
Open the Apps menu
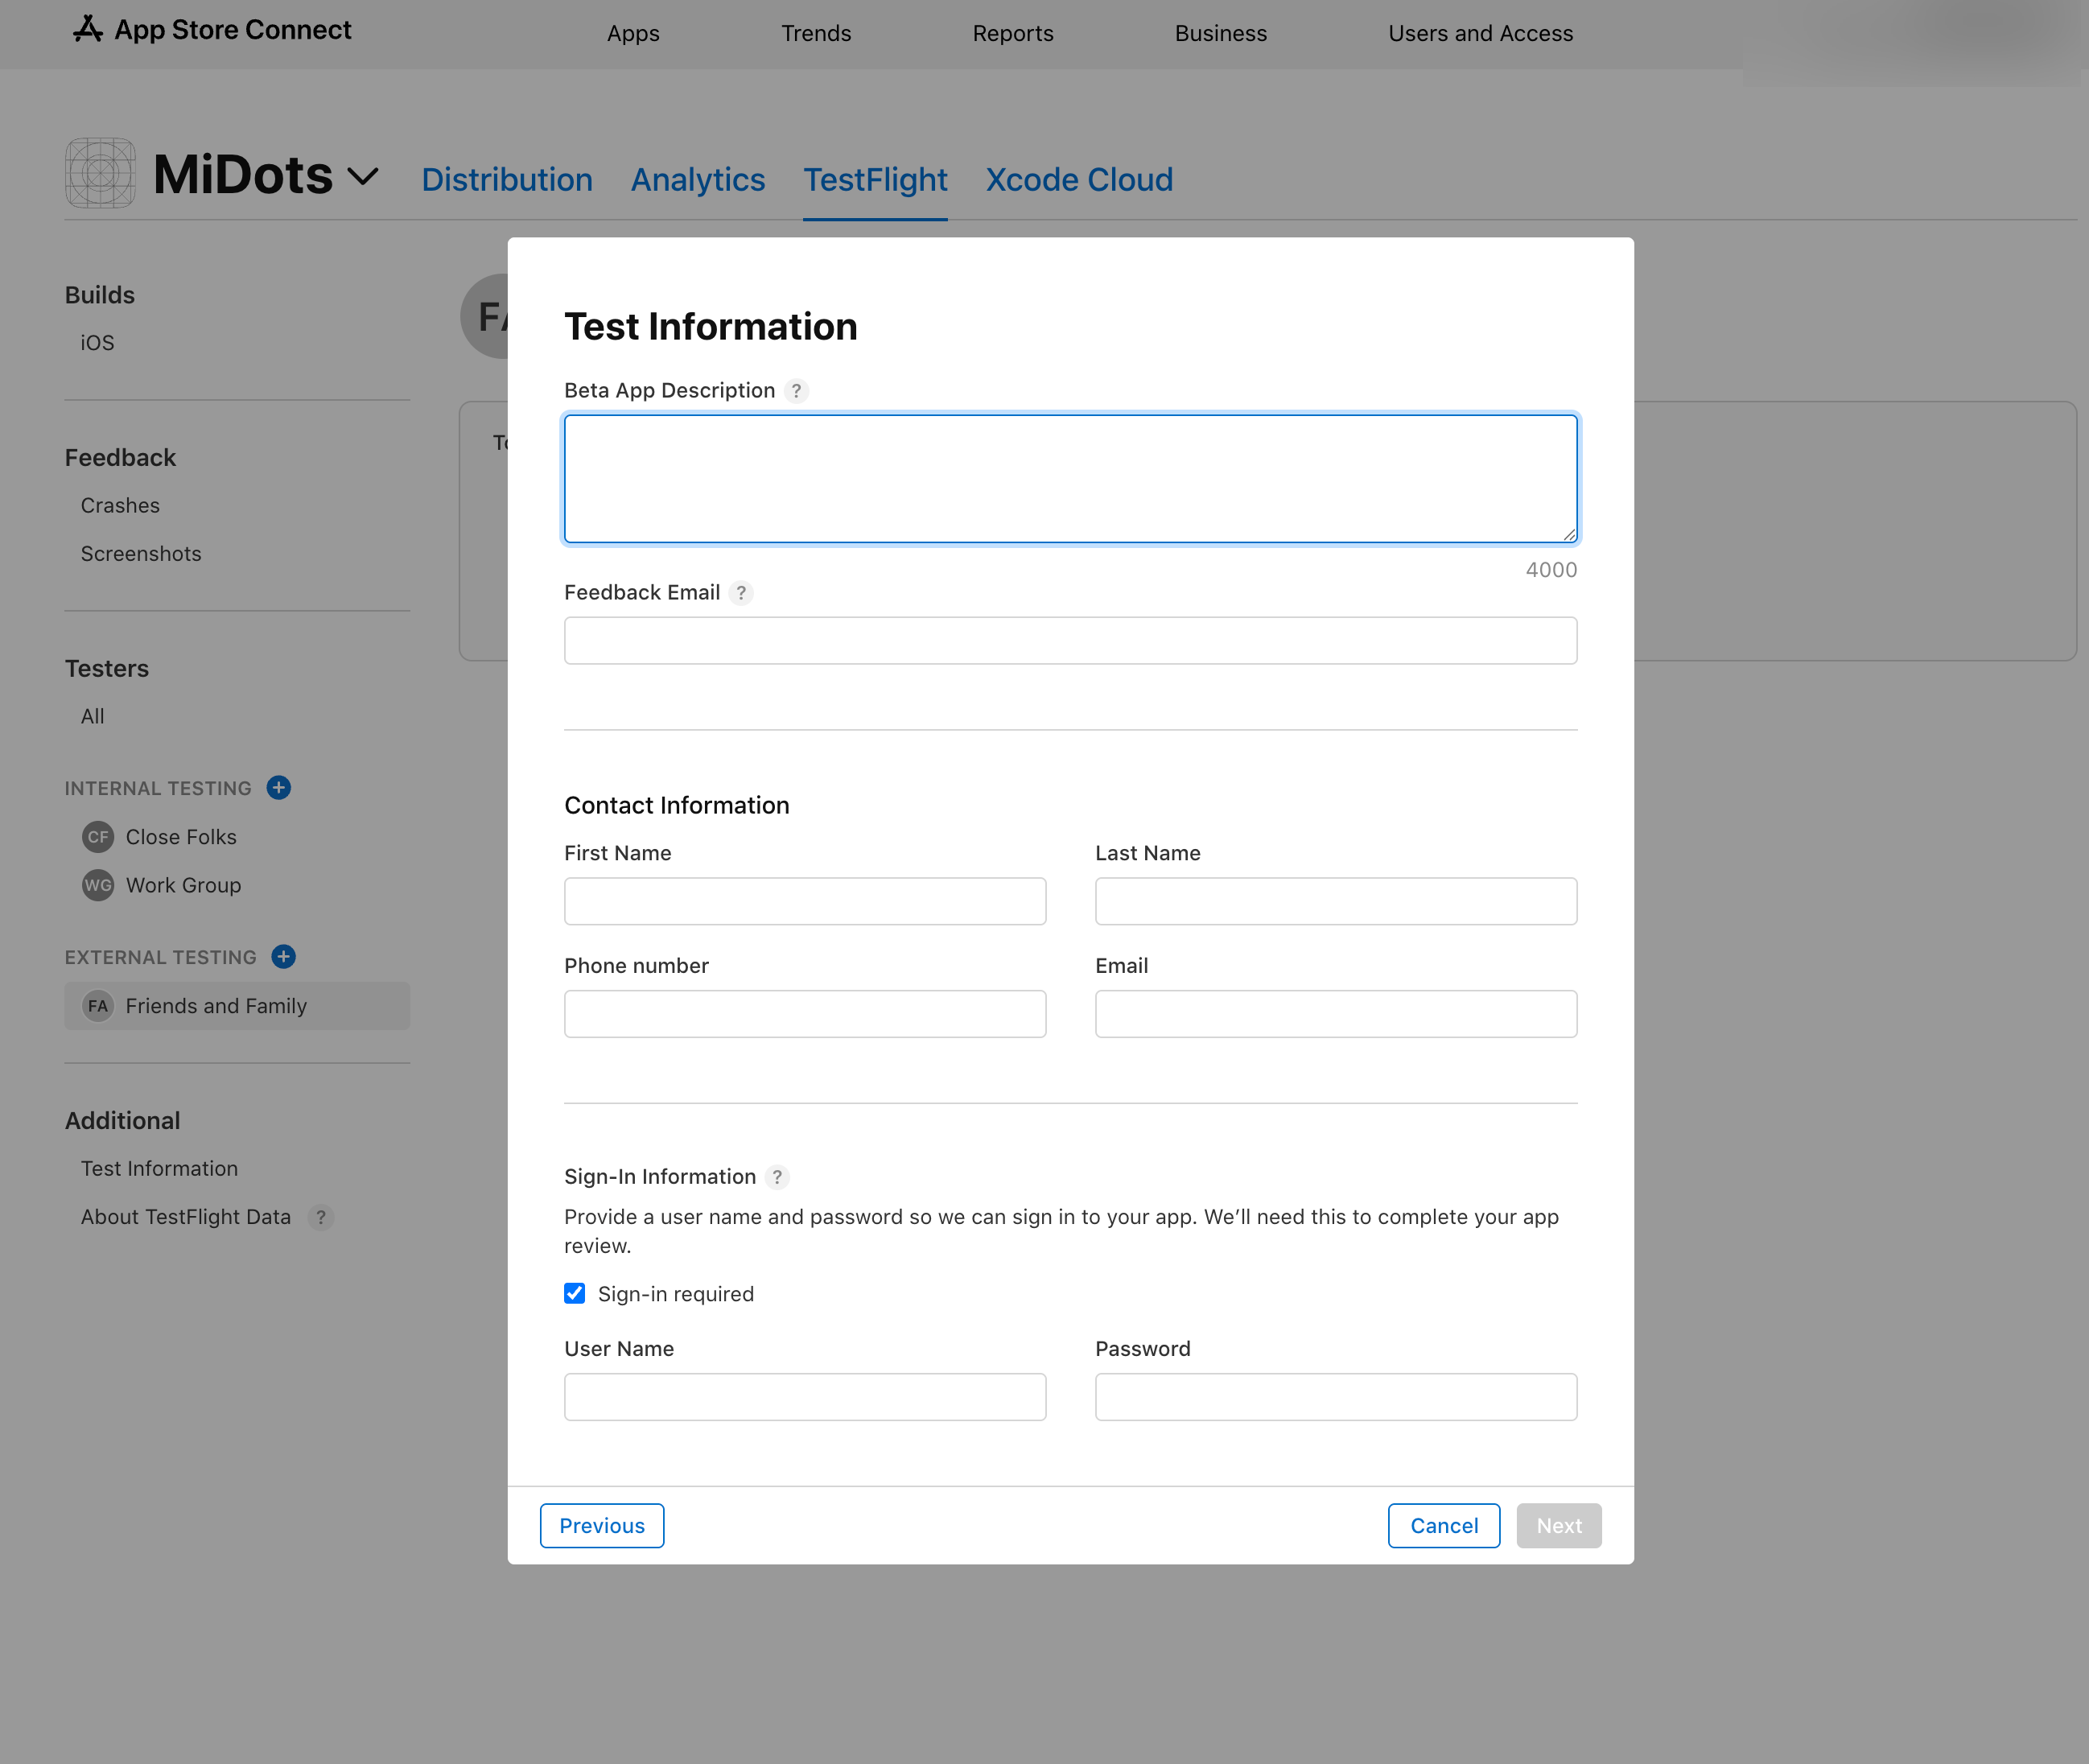(x=633, y=33)
